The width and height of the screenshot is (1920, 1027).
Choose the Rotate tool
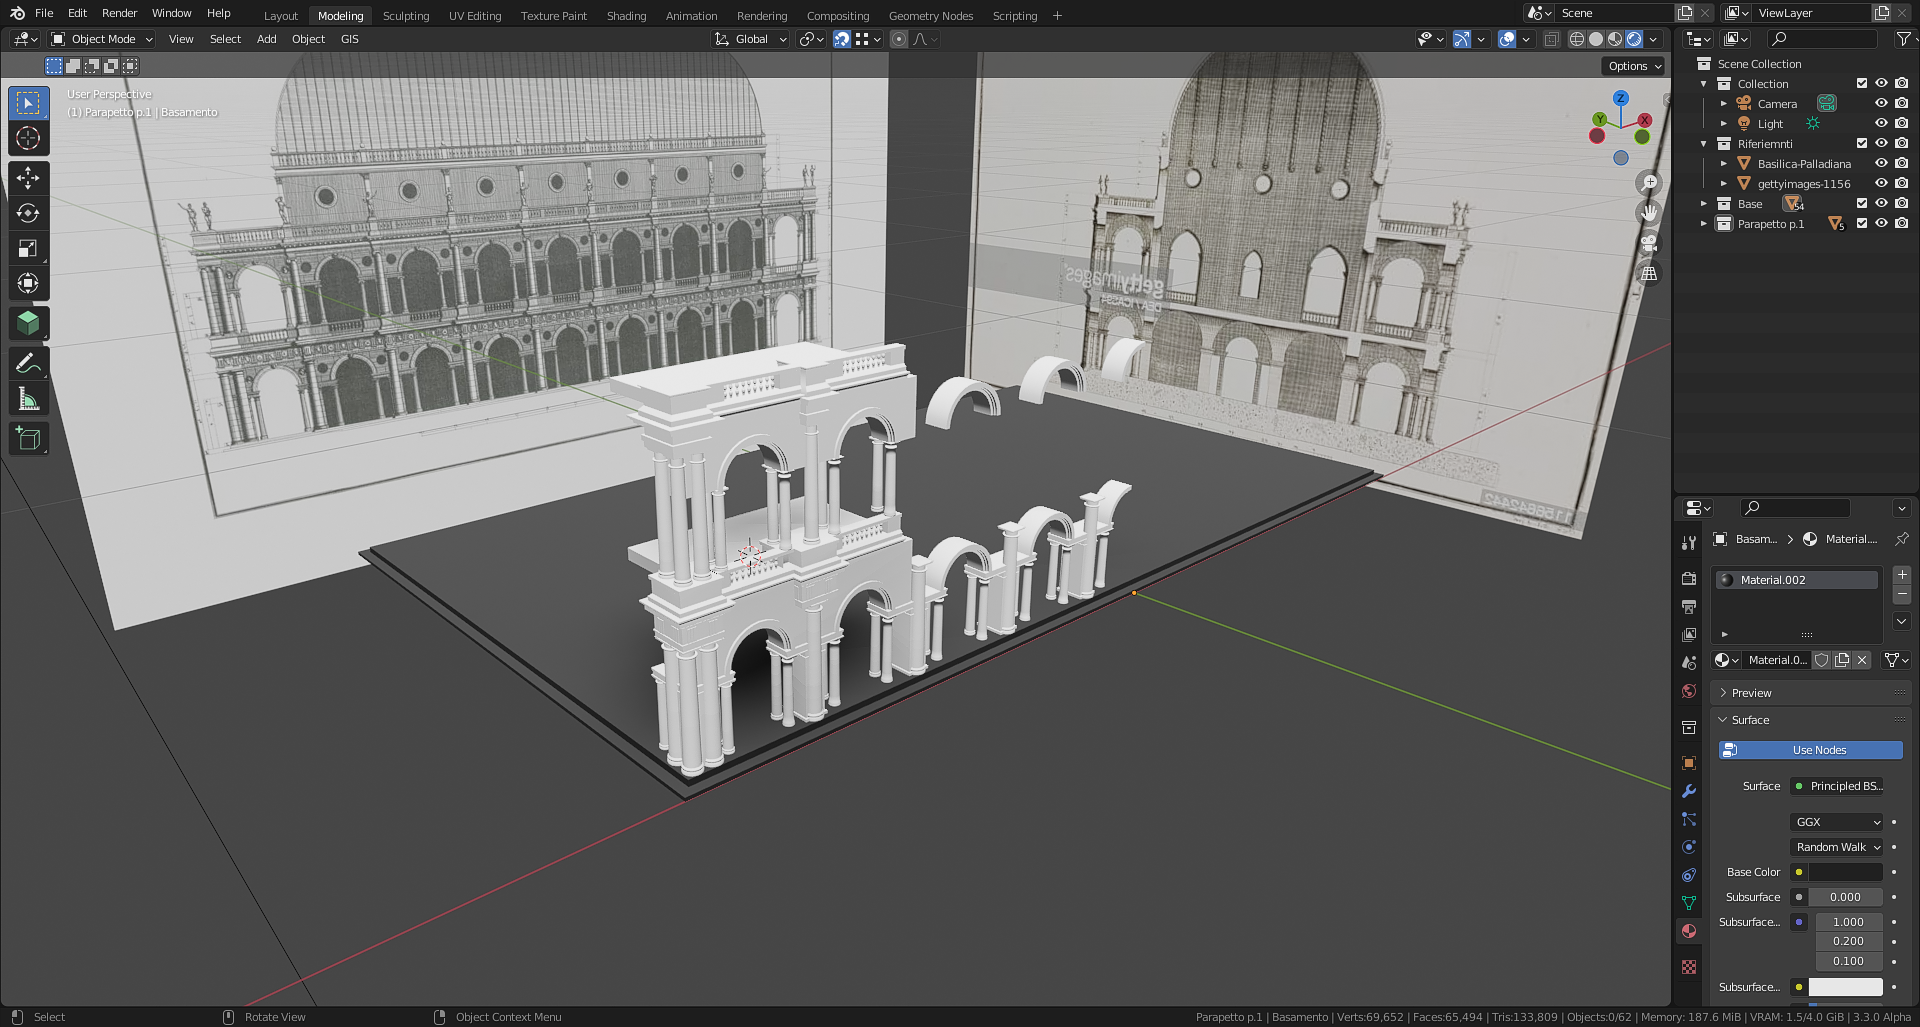[28, 213]
